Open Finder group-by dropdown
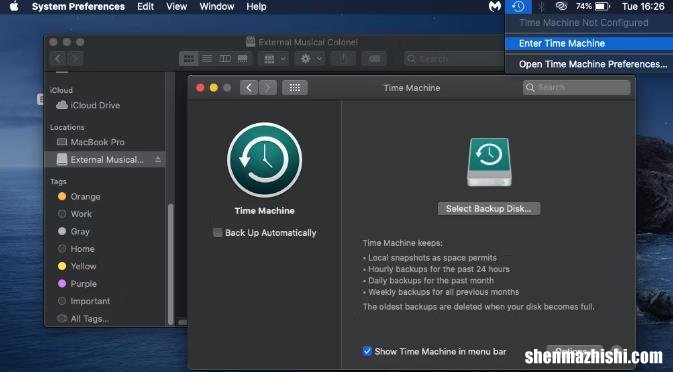Viewport: 673px width, 372px height. [x=275, y=59]
